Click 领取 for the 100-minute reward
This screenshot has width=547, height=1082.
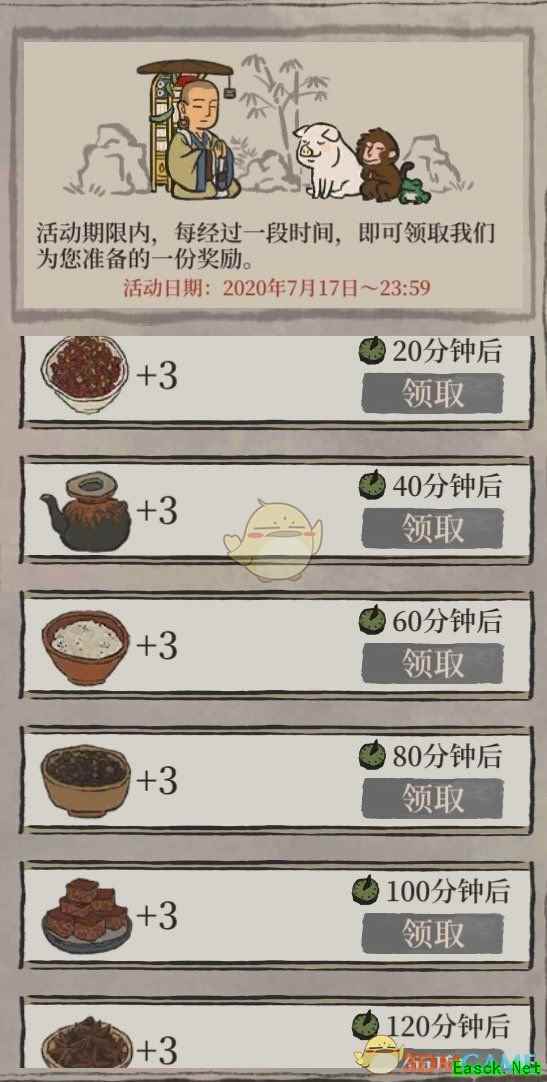click(432, 934)
